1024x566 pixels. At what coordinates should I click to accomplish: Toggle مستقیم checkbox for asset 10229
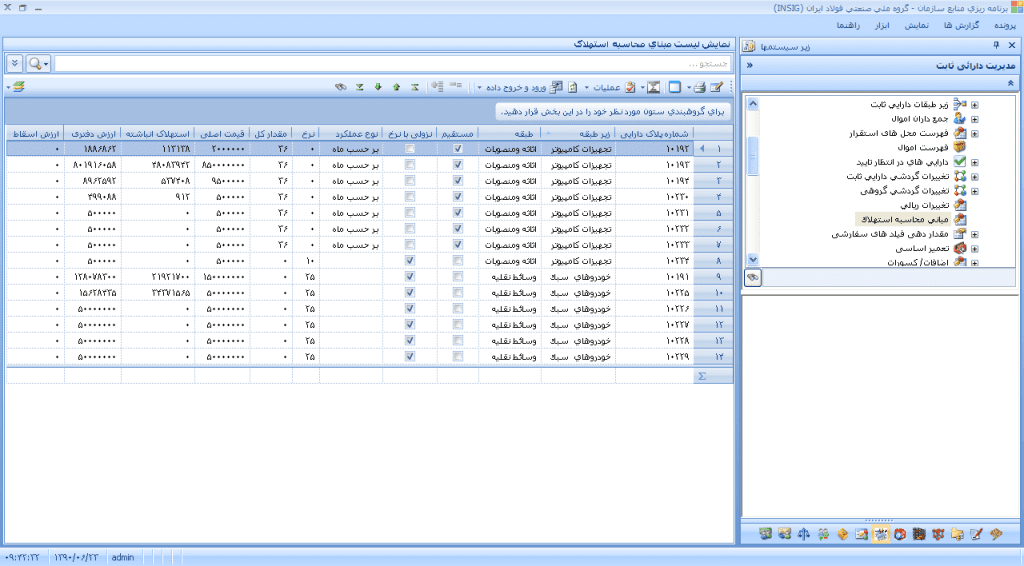[458, 356]
